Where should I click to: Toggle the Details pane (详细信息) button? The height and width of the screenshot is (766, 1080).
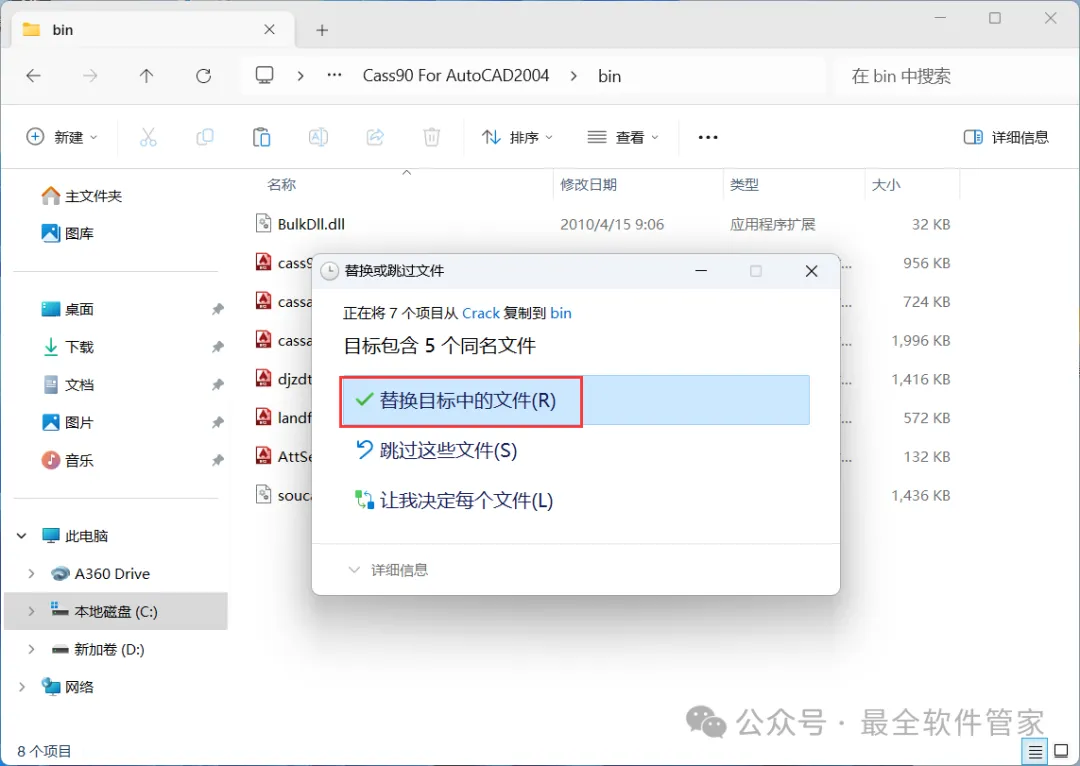click(1006, 137)
